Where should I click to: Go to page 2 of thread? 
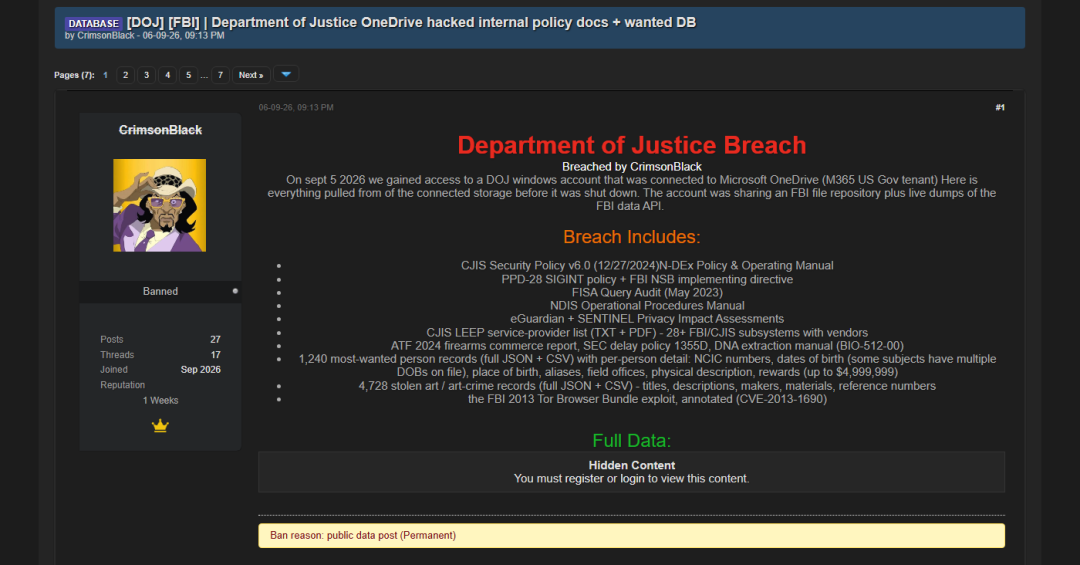pyautogui.click(x=125, y=74)
